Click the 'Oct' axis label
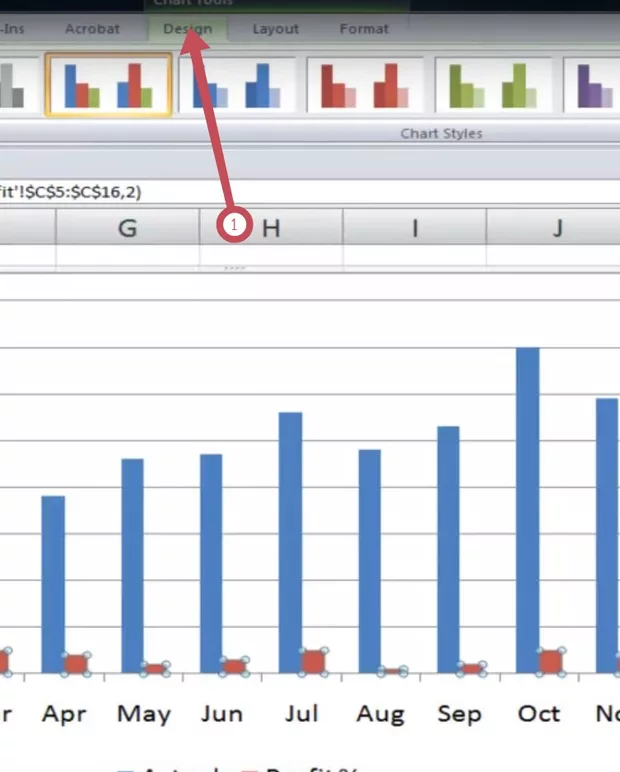620x772 pixels. [539, 713]
